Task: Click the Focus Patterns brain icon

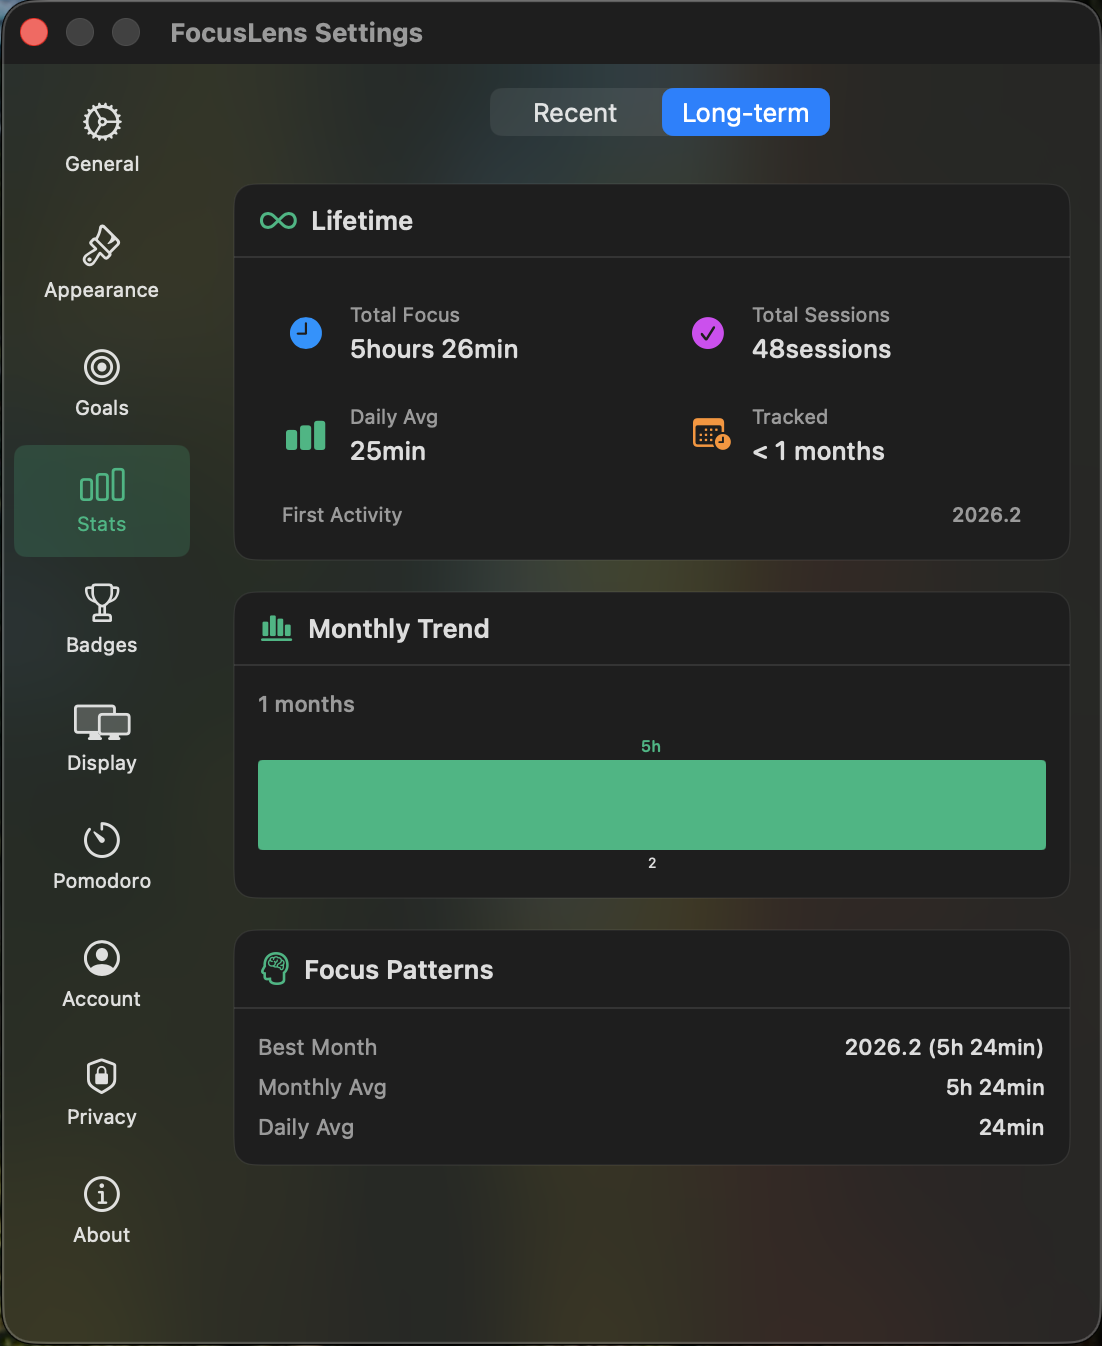Action: [275, 969]
